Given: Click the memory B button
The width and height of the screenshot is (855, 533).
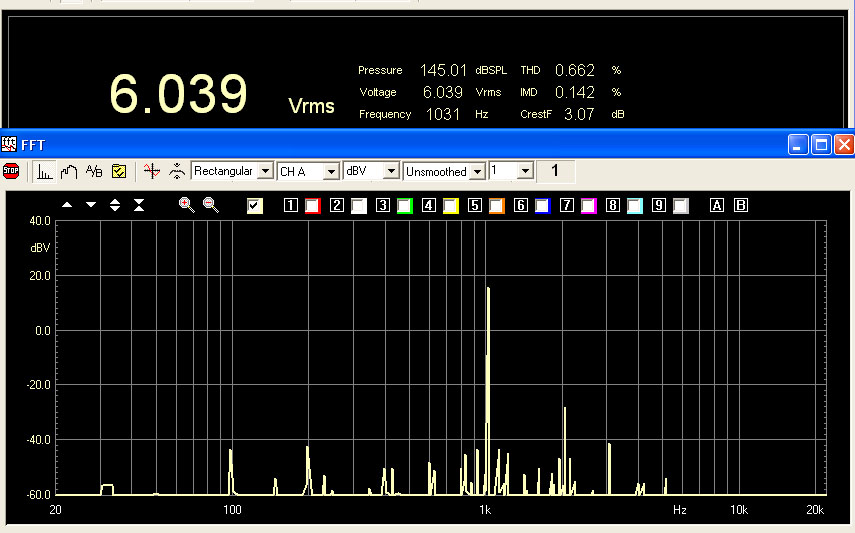Looking at the screenshot, I should [x=741, y=206].
